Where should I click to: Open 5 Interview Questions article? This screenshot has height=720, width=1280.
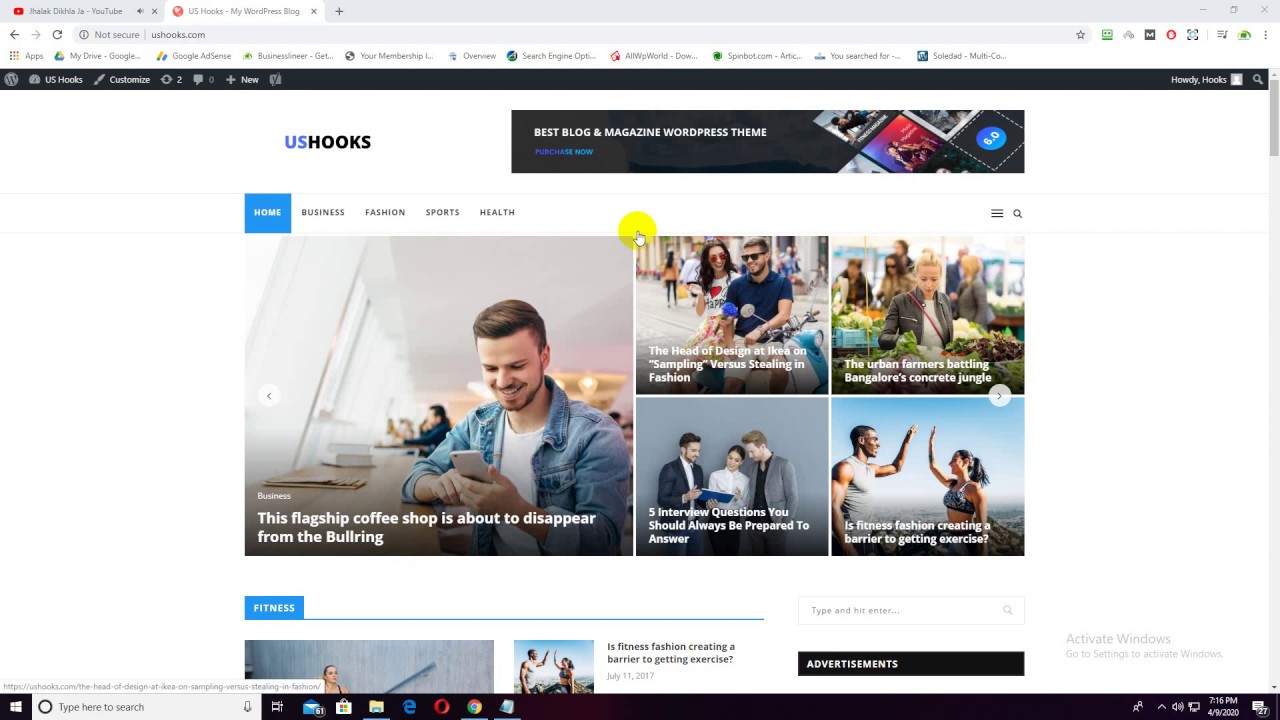click(x=729, y=525)
